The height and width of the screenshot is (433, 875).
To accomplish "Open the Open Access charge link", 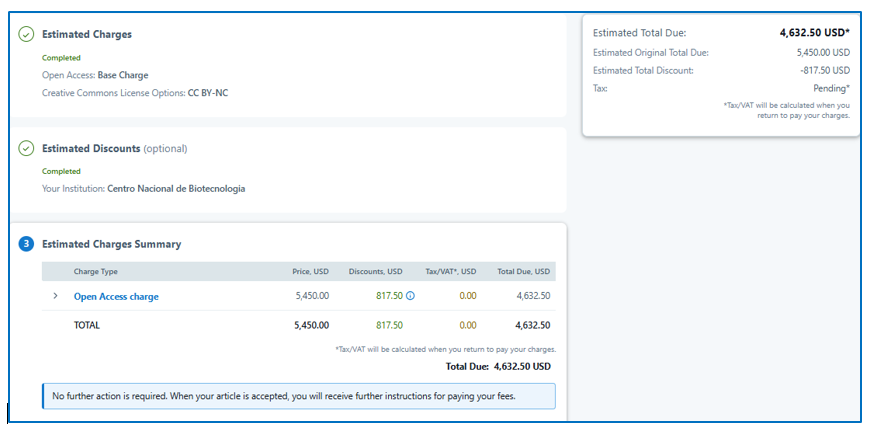I will [116, 296].
